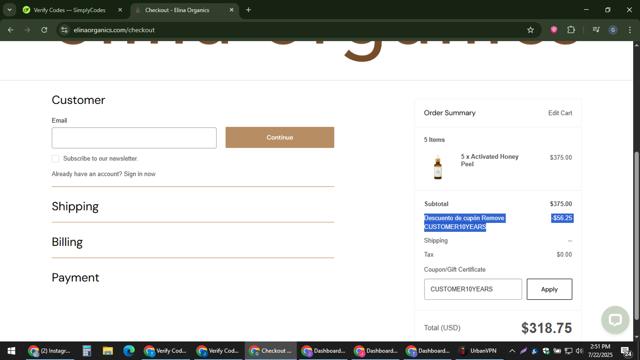640x360 pixels.
Task: Open the Chrome profile avatar
Action: pyautogui.click(x=613, y=30)
